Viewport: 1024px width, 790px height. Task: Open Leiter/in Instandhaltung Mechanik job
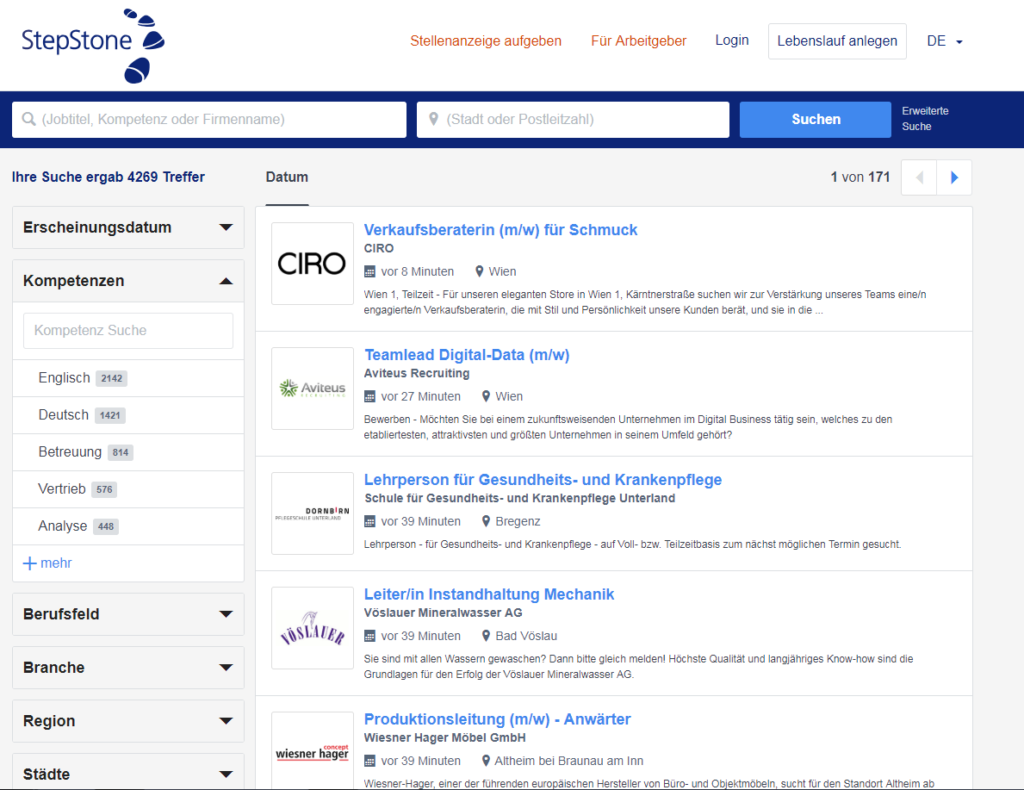488,594
